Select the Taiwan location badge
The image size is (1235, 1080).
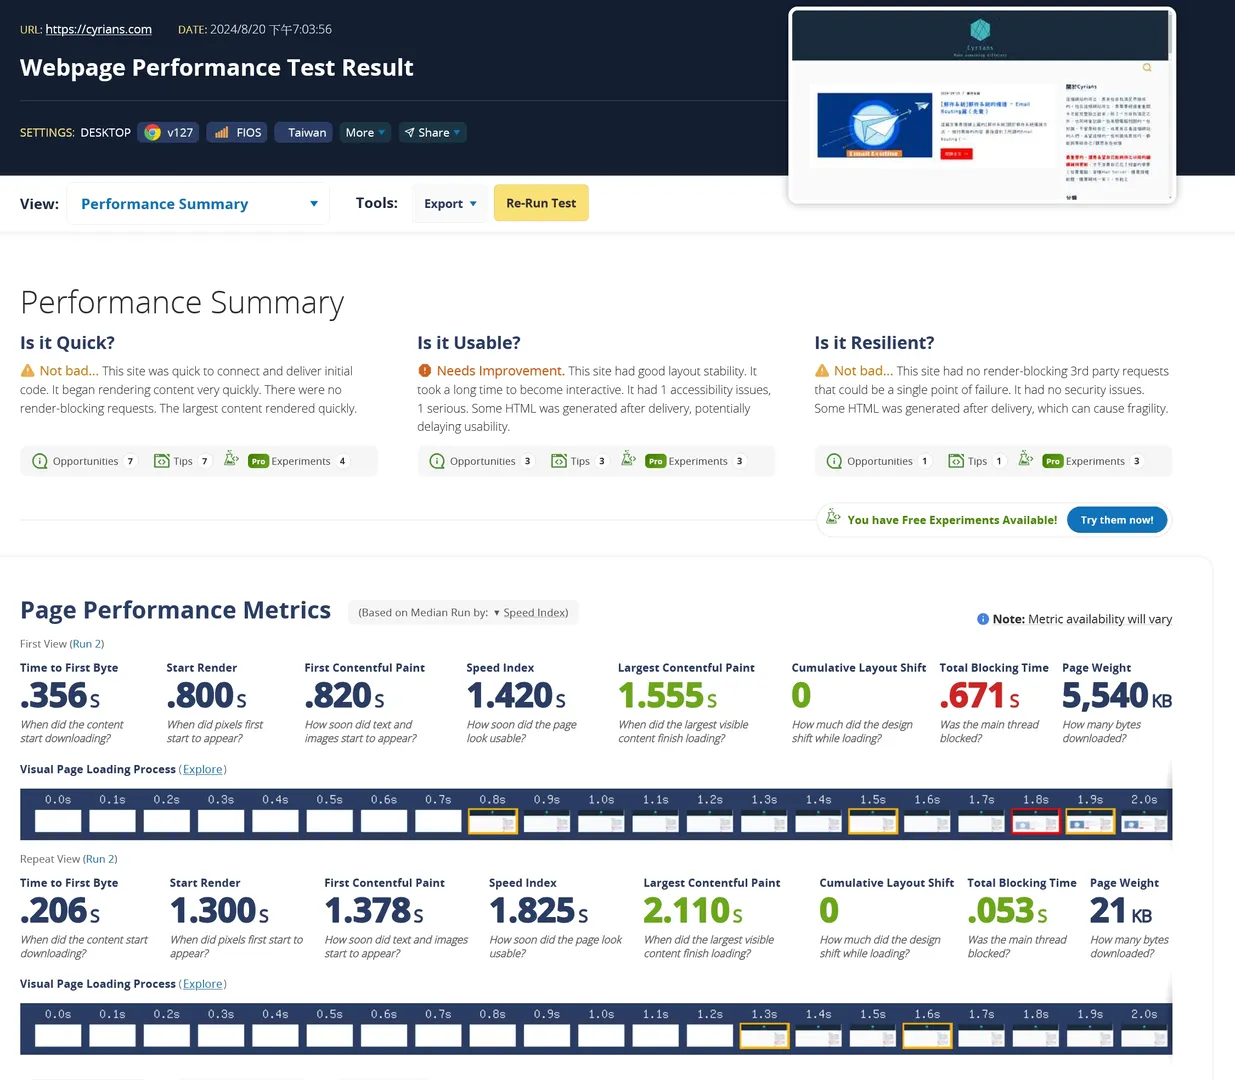[303, 131]
